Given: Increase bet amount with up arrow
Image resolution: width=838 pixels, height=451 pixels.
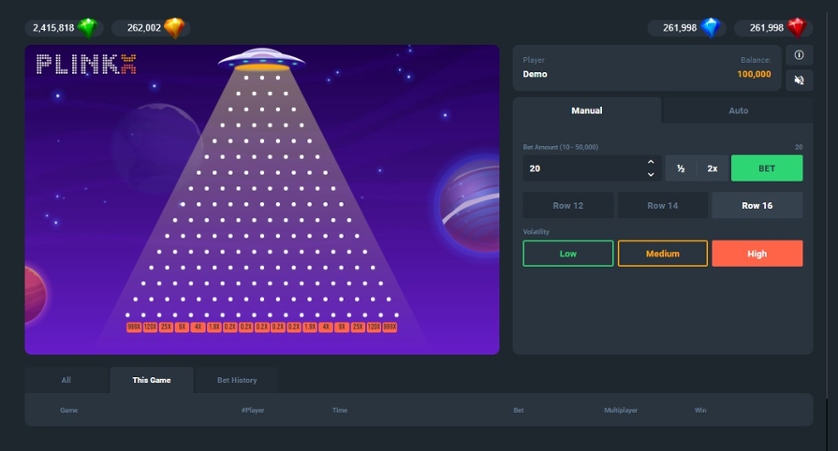Looking at the screenshot, I should [x=651, y=162].
